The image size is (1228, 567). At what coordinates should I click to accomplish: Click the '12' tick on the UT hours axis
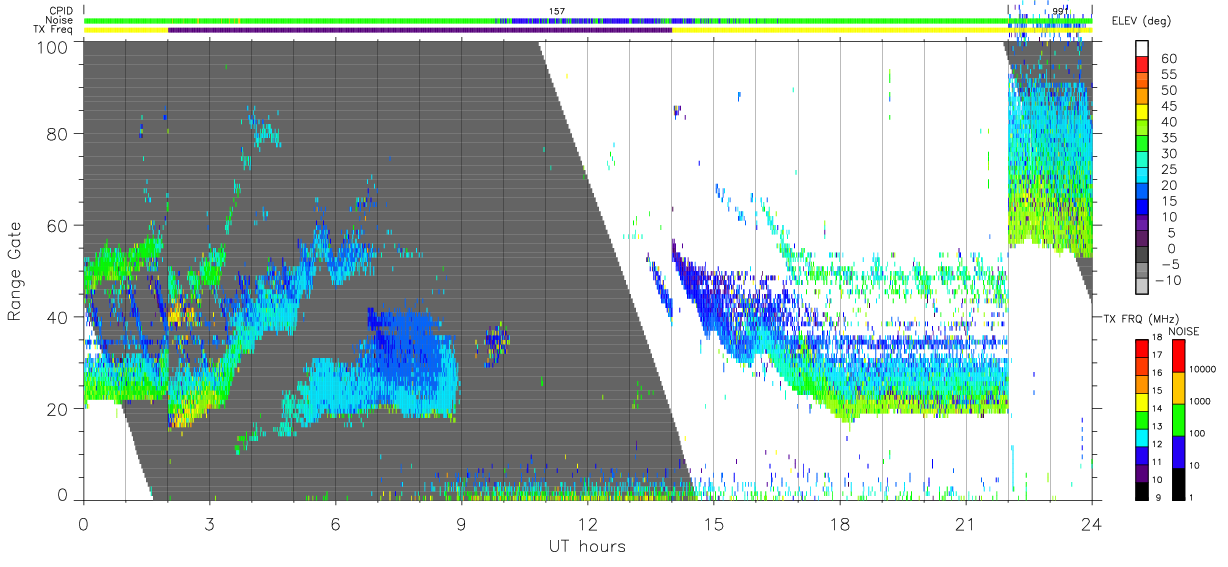pyautogui.click(x=587, y=523)
